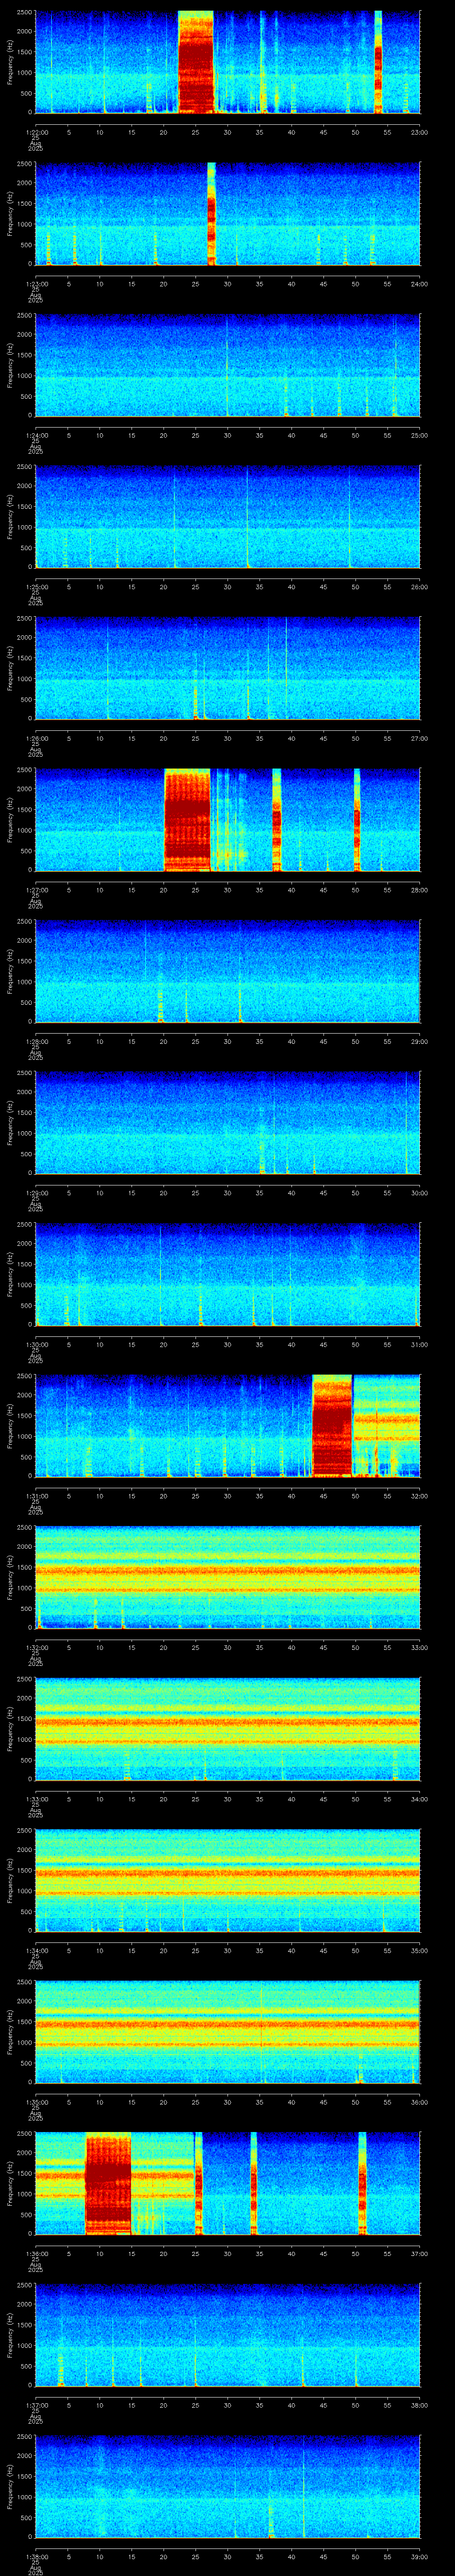Click the 1:22:00 start time label

click(35, 132)
